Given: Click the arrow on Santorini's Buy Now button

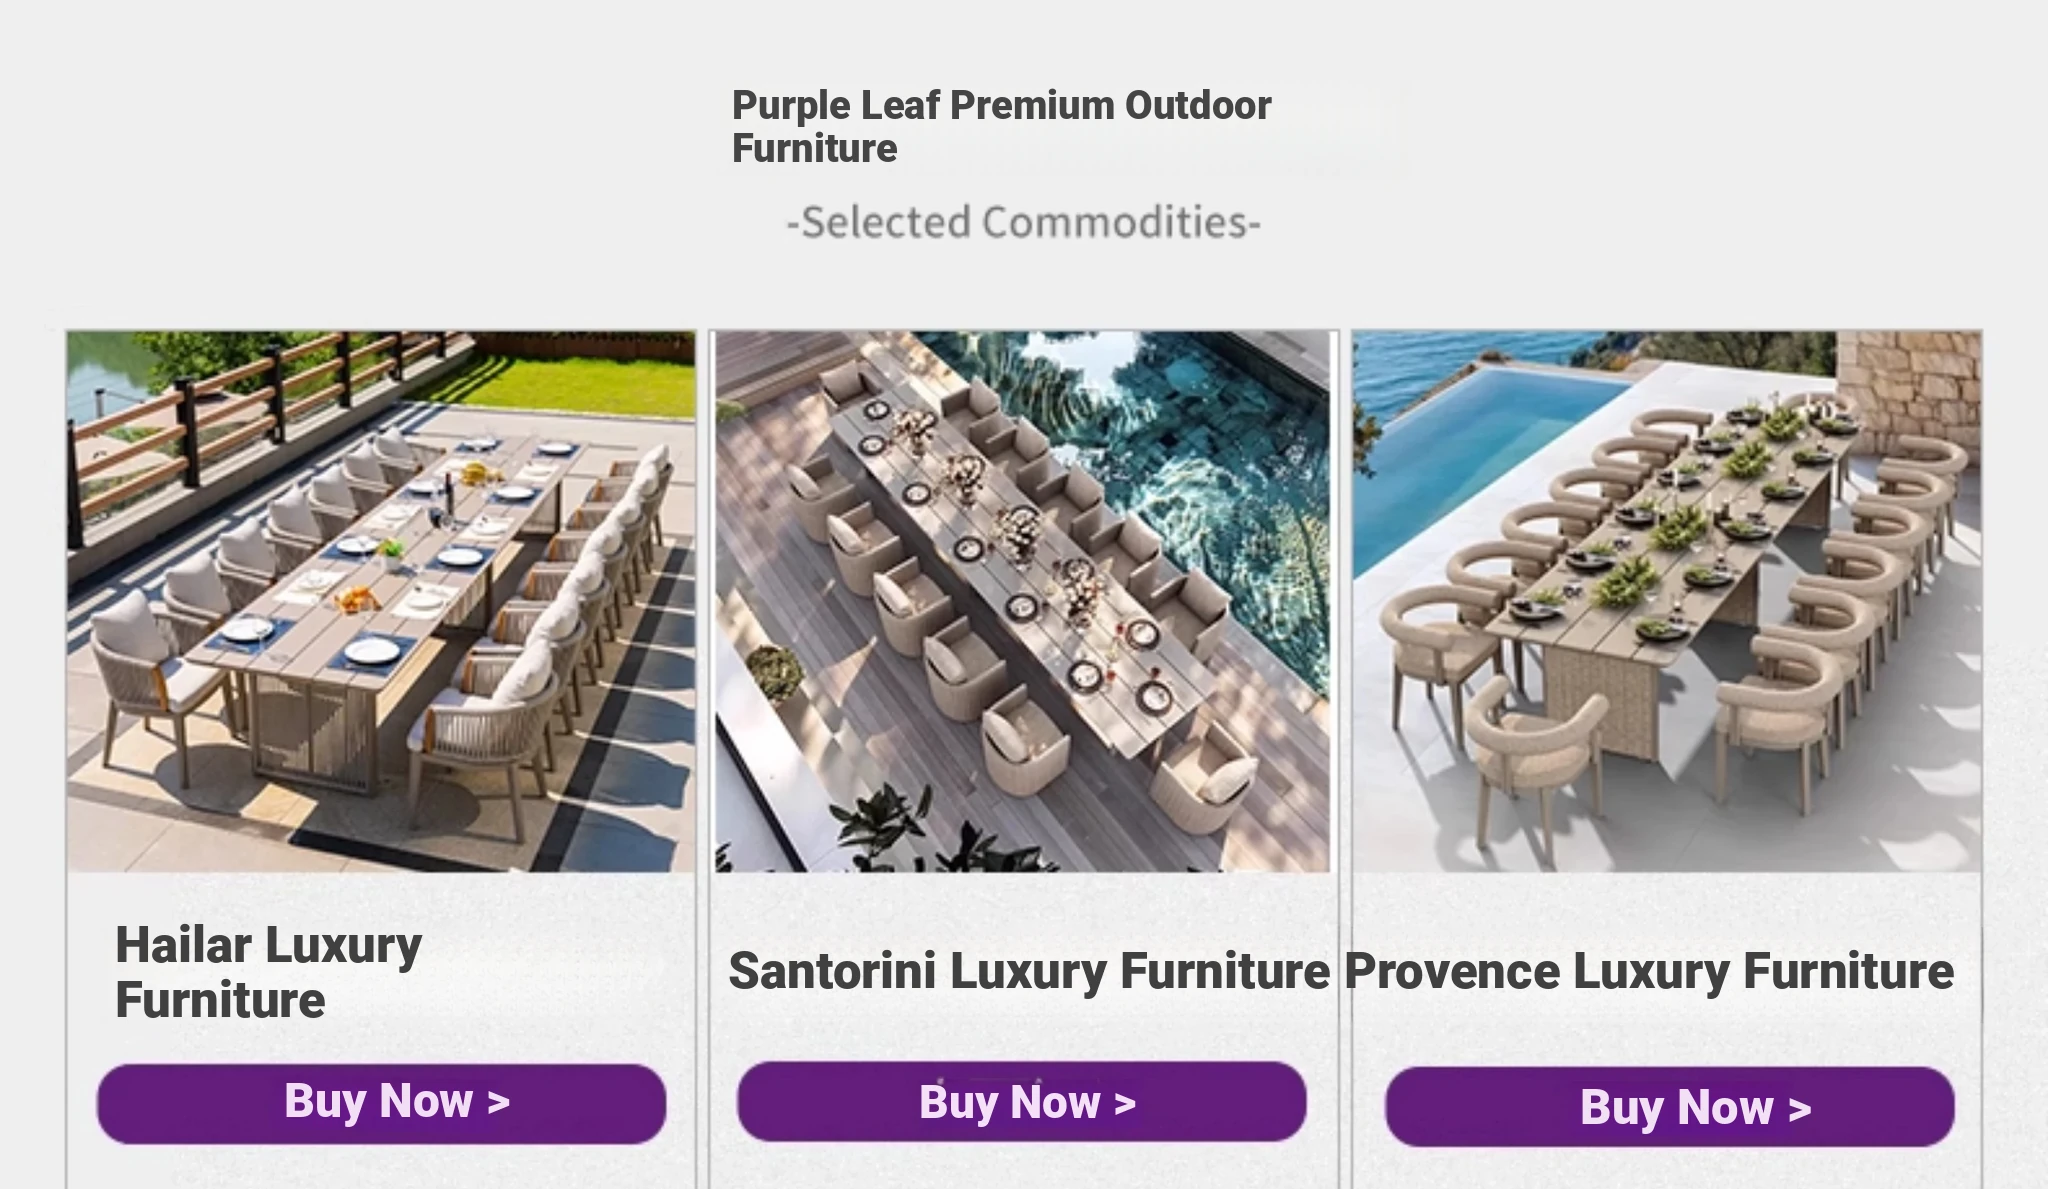Looking at the screenshot, I should (x=1125, y=1104).
